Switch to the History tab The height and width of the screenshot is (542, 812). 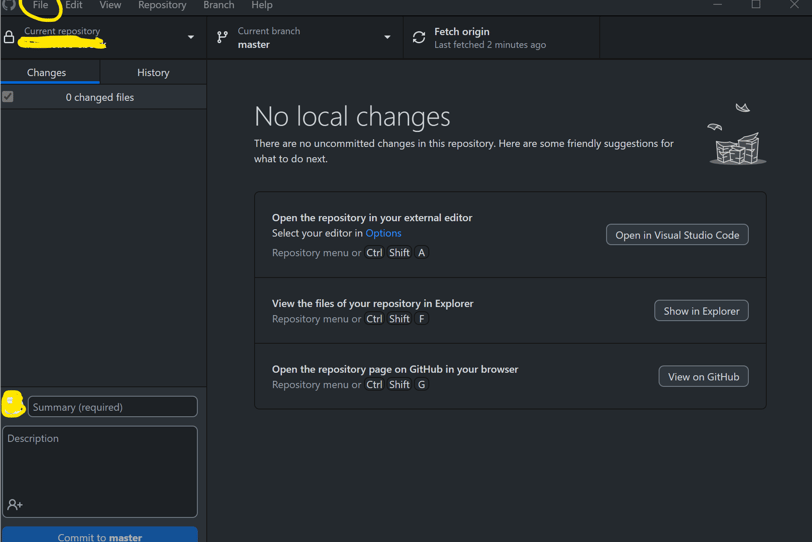point(153,72)
